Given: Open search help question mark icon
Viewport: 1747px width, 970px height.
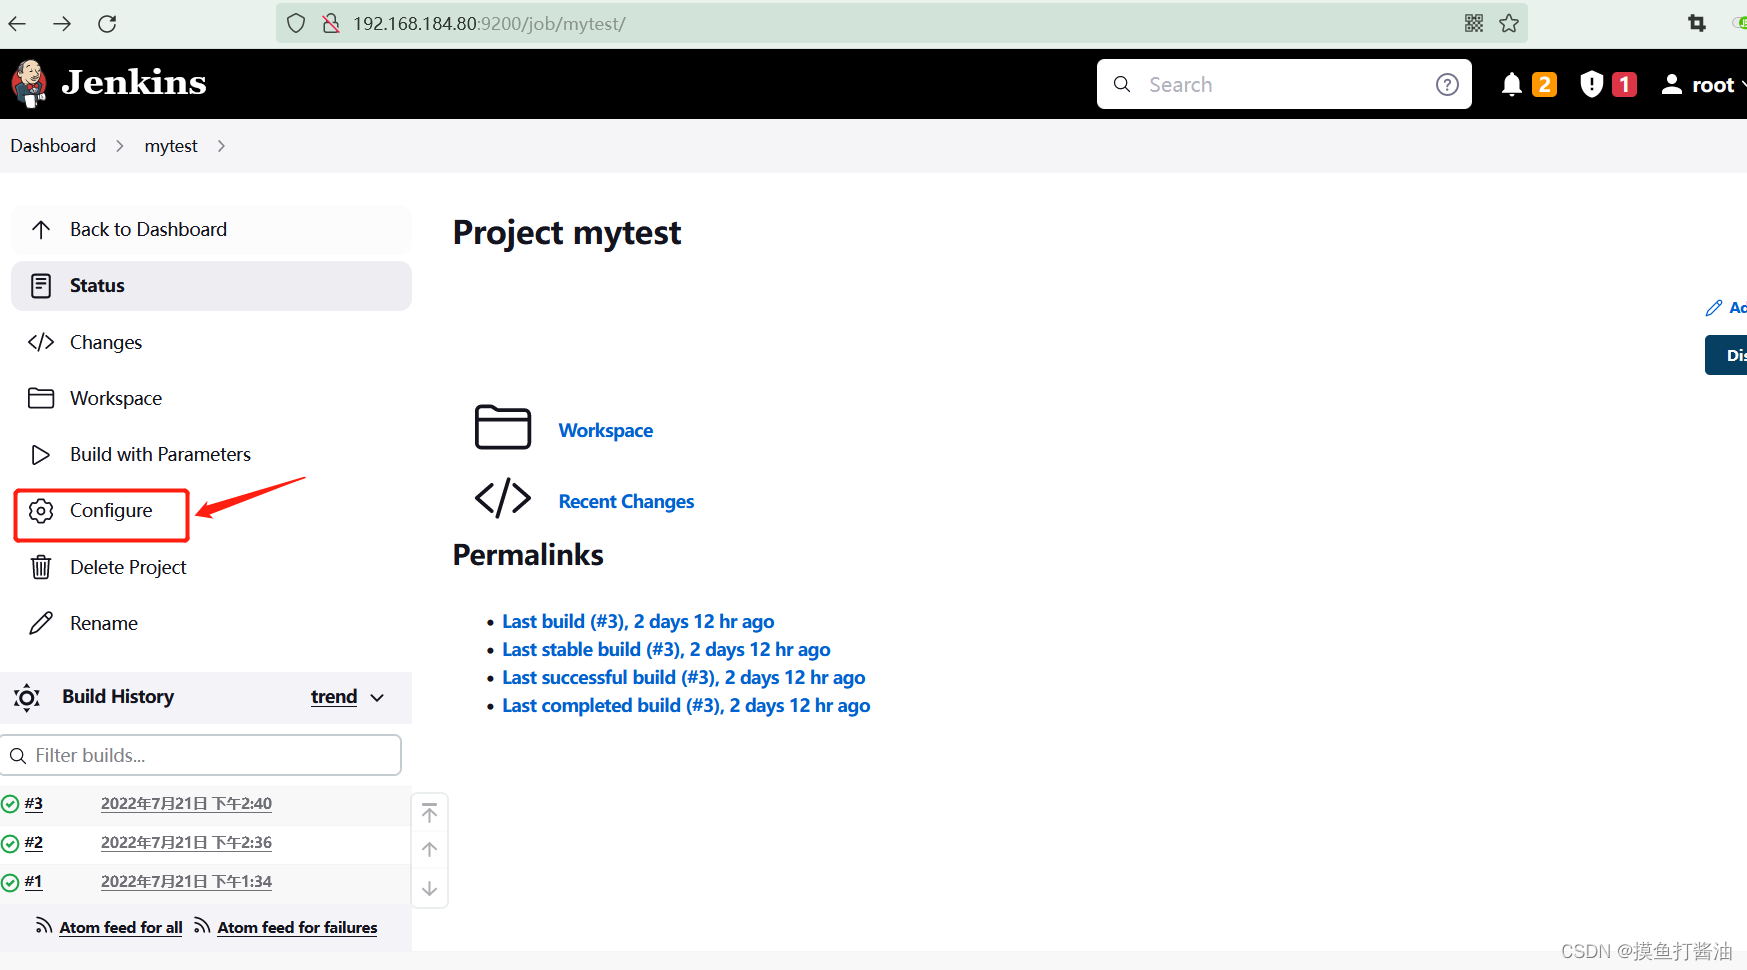Looking at the screenshot, I should point(1447,85).
